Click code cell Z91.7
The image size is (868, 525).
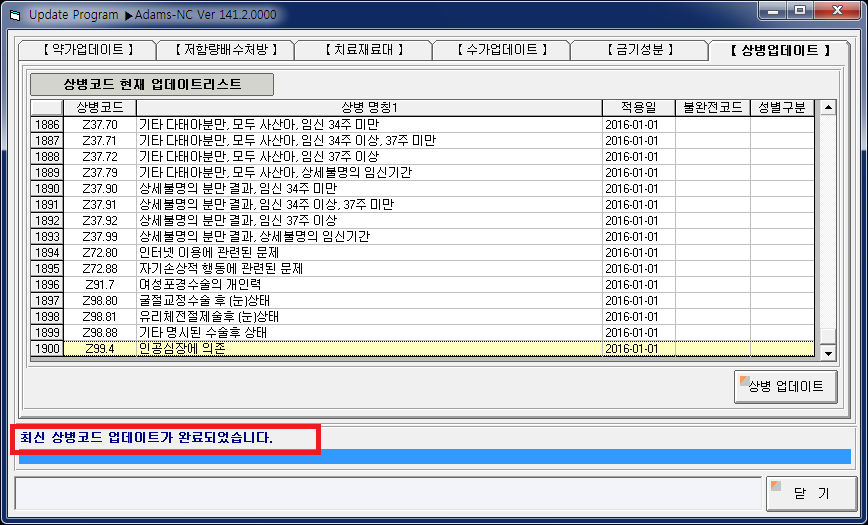click(100, 285)
